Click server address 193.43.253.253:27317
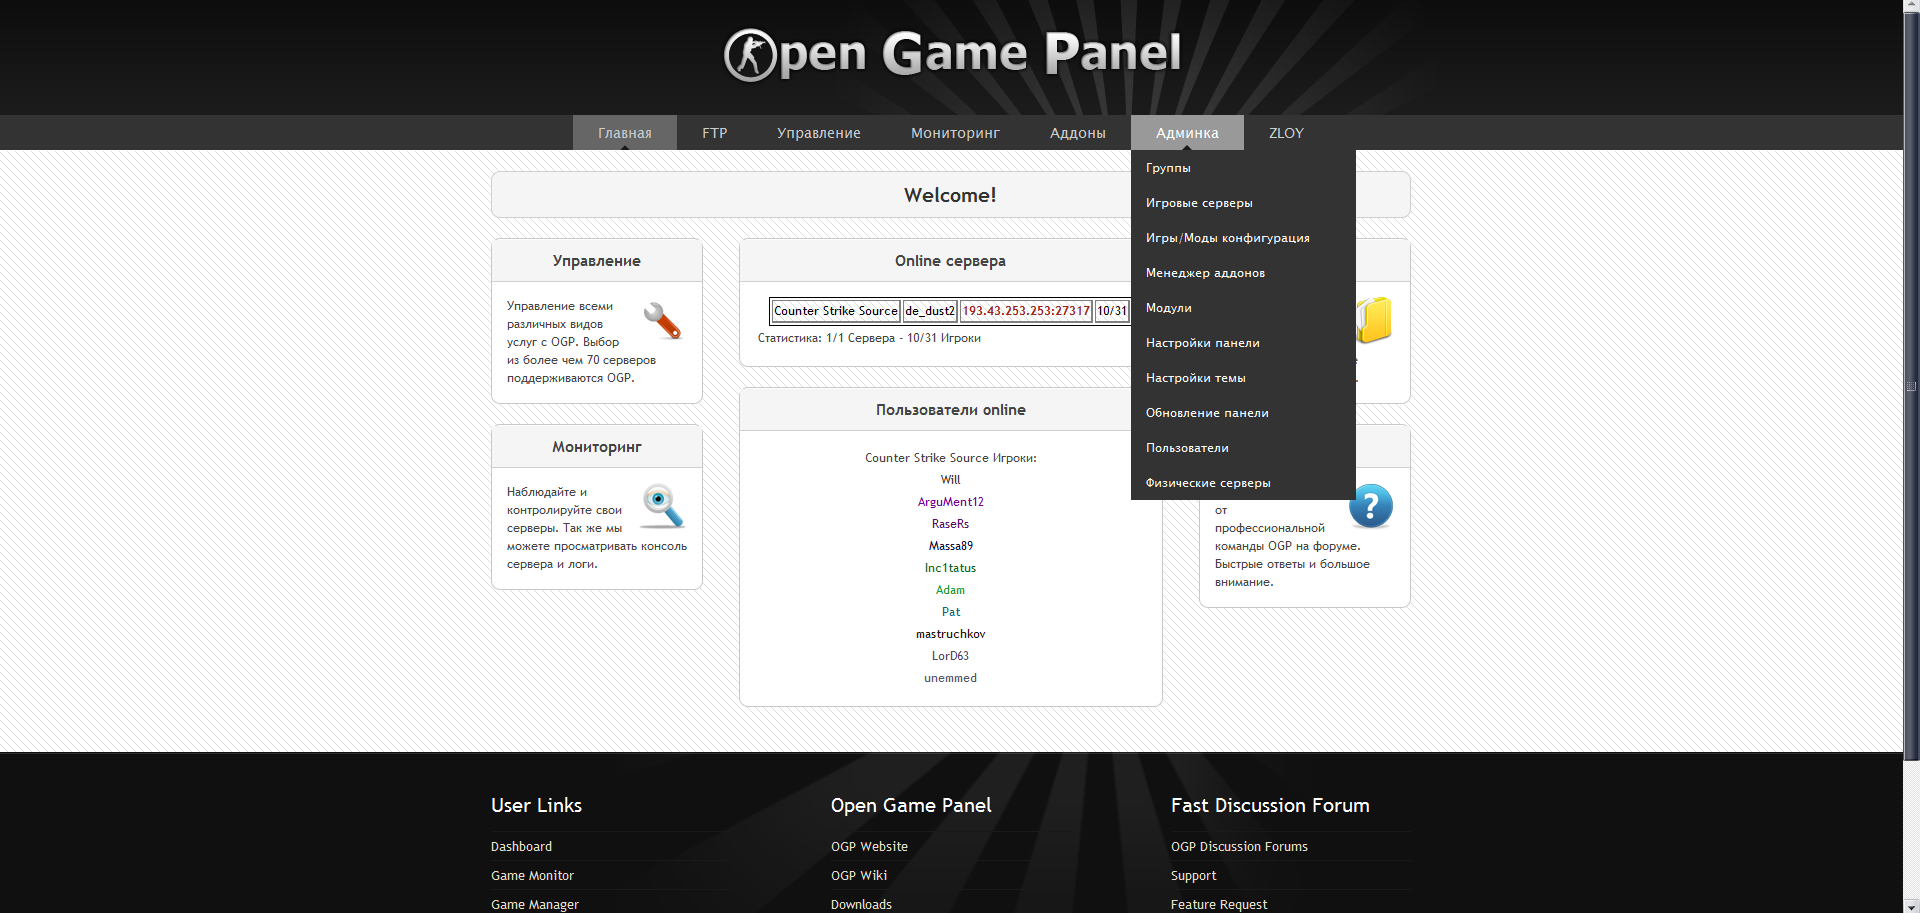This screenshot has width=1920, height=913. coord(1026,311)
